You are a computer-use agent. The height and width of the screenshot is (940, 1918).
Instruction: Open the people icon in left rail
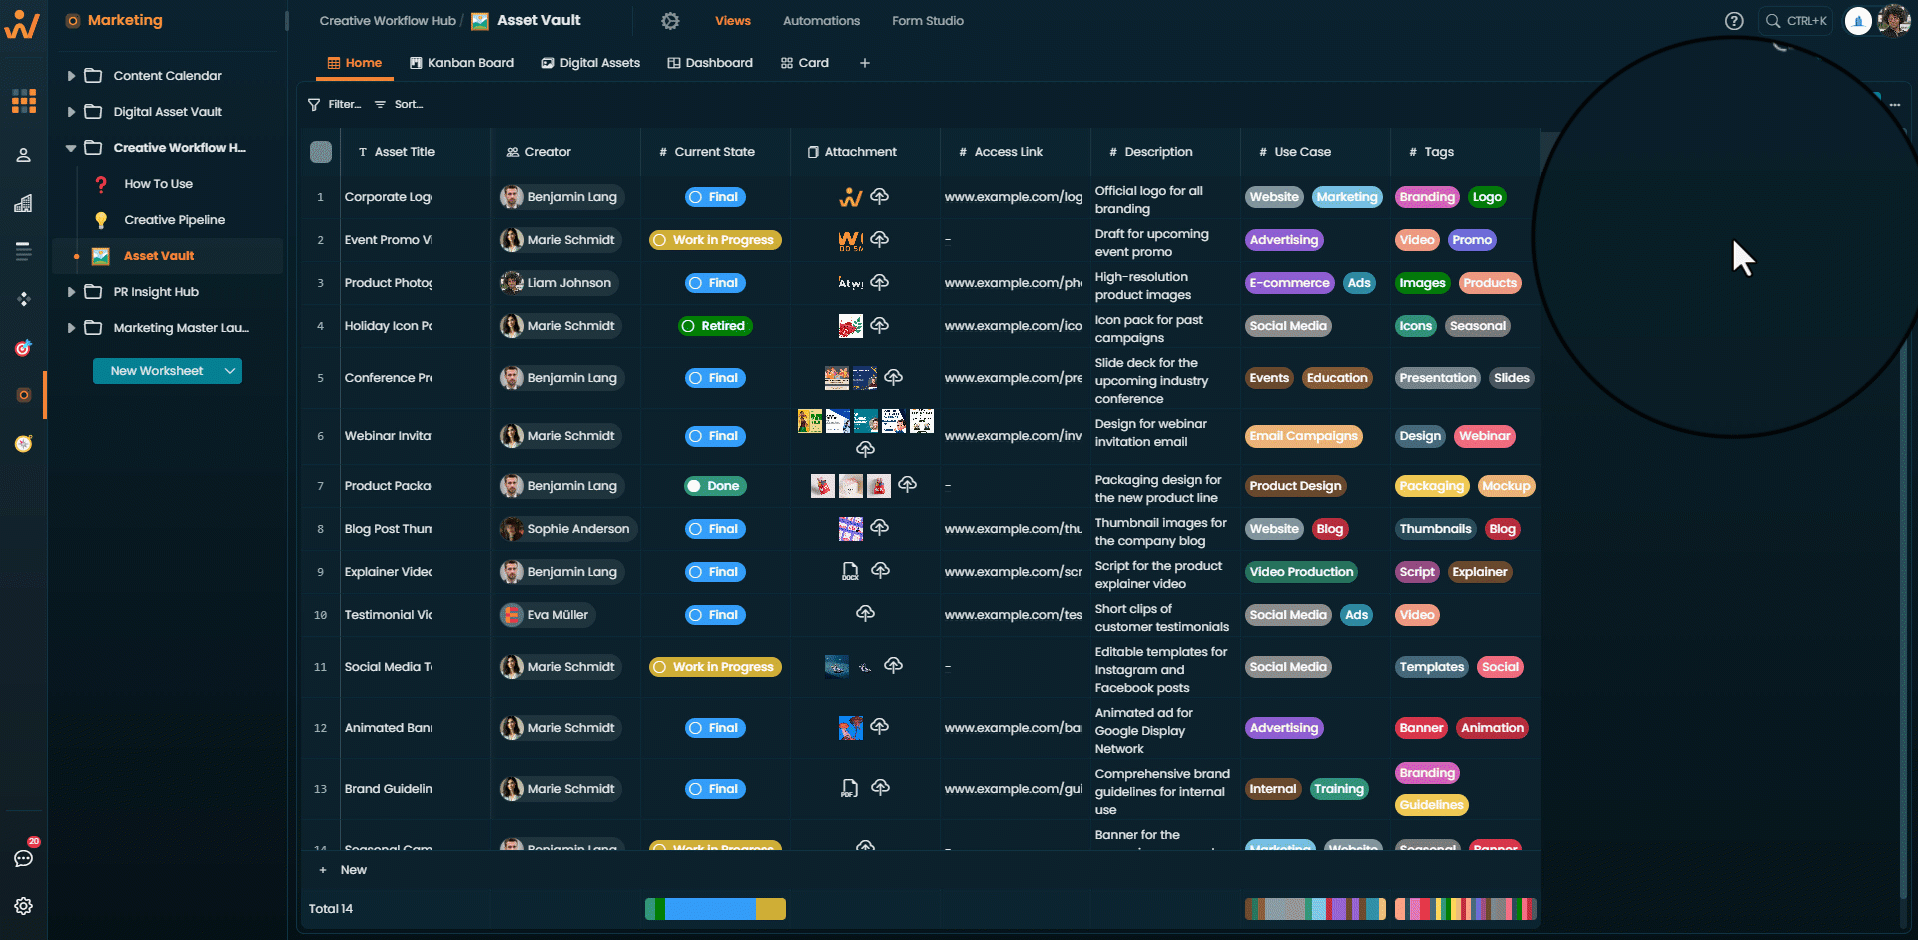[x=24, y=155]
